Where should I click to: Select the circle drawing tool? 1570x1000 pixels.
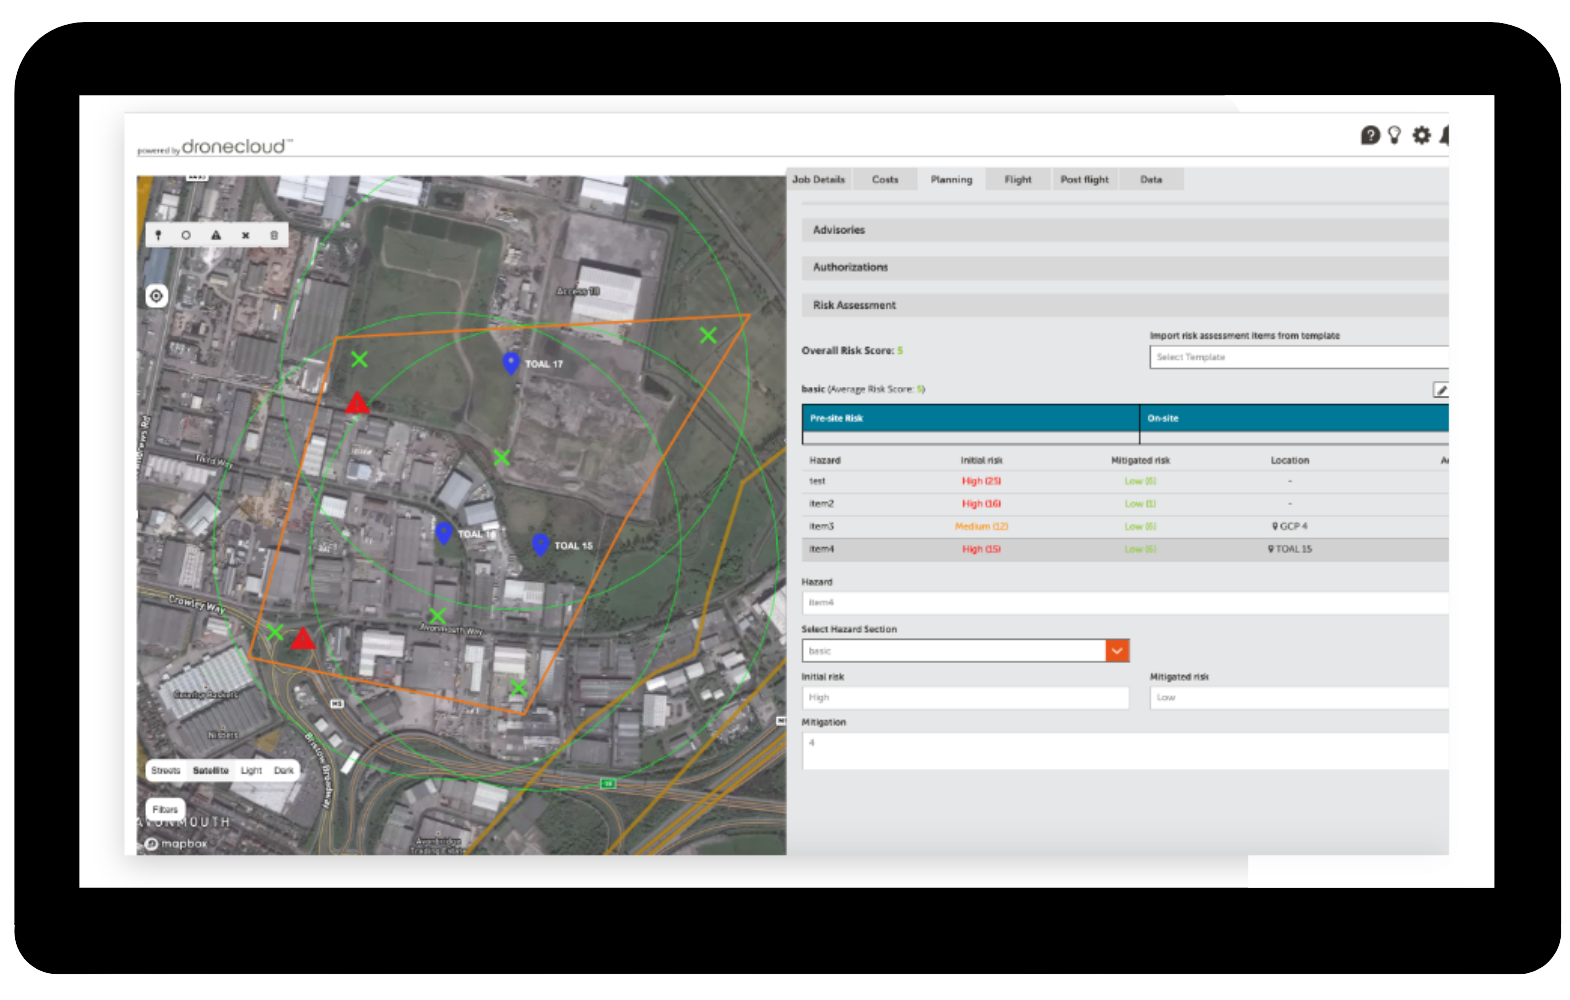(186, 235)
